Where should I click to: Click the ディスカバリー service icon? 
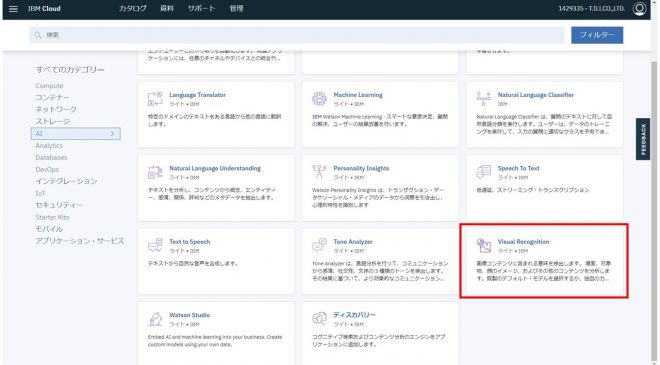(319, 319)
